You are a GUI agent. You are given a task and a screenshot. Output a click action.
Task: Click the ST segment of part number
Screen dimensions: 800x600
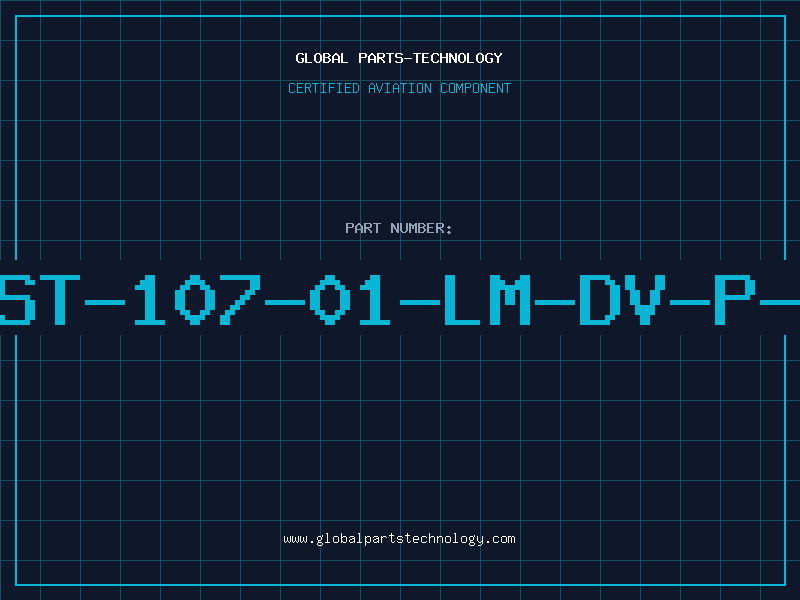pyautogui.click(x=40, y=299)
